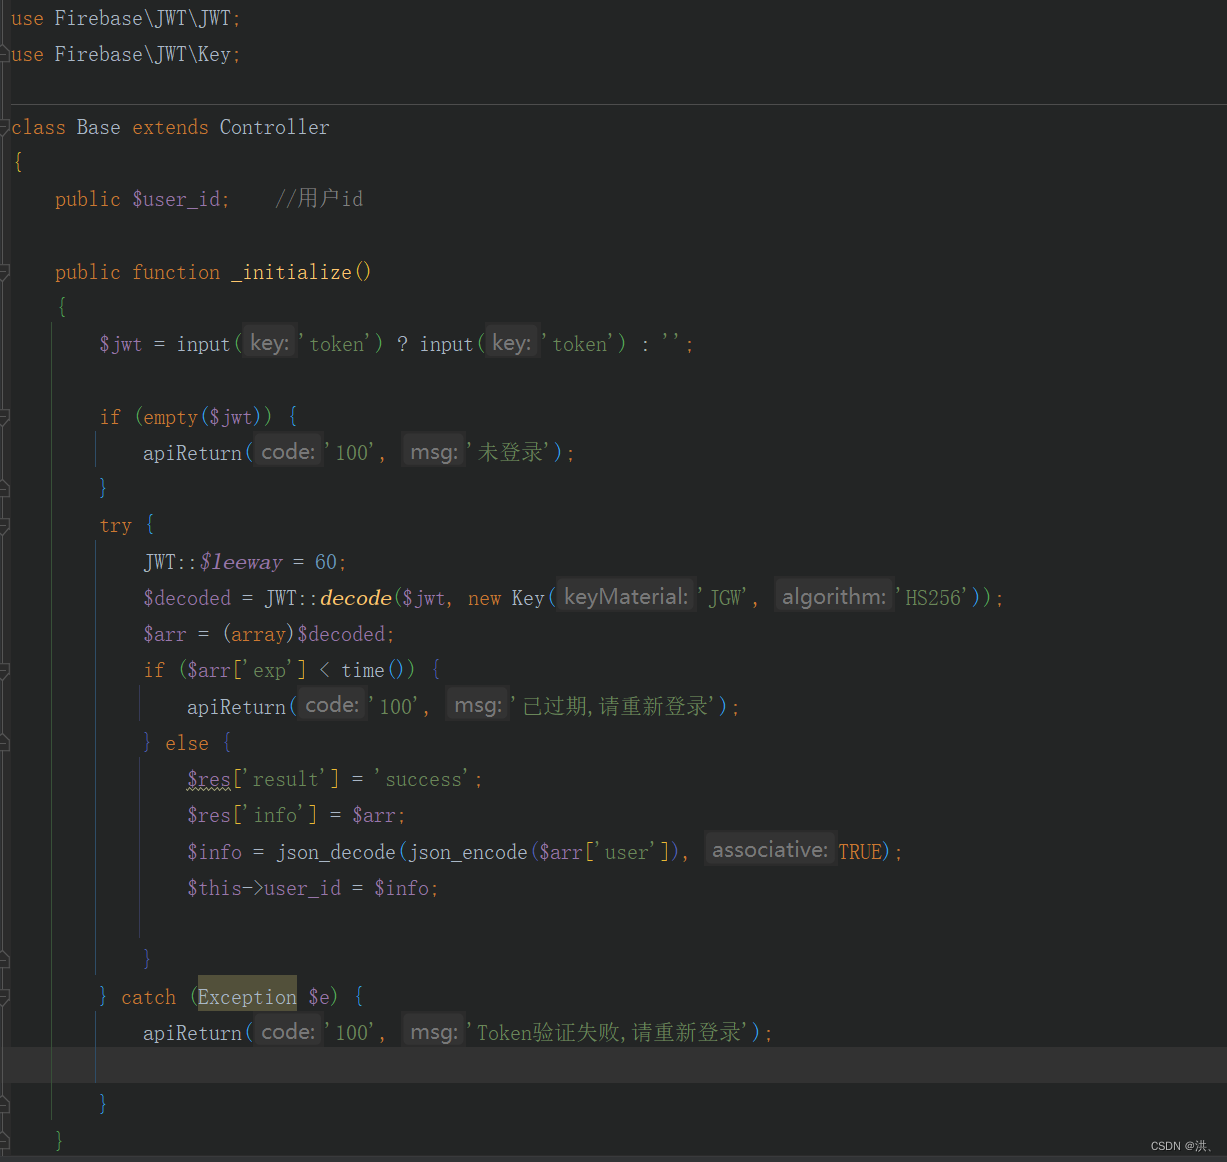Collapse the else block via gutter chevron

pos(6,742)
